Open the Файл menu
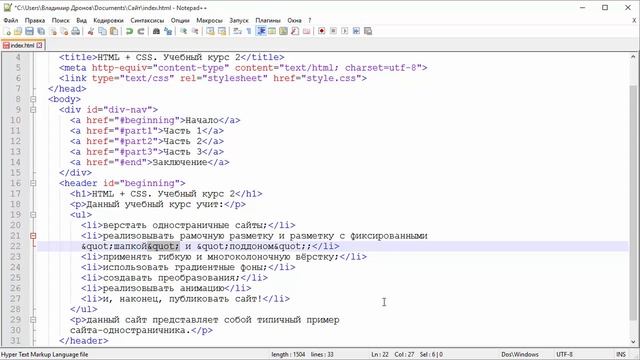The width and height of the screenshot is (640, 360). coord(11,20)
